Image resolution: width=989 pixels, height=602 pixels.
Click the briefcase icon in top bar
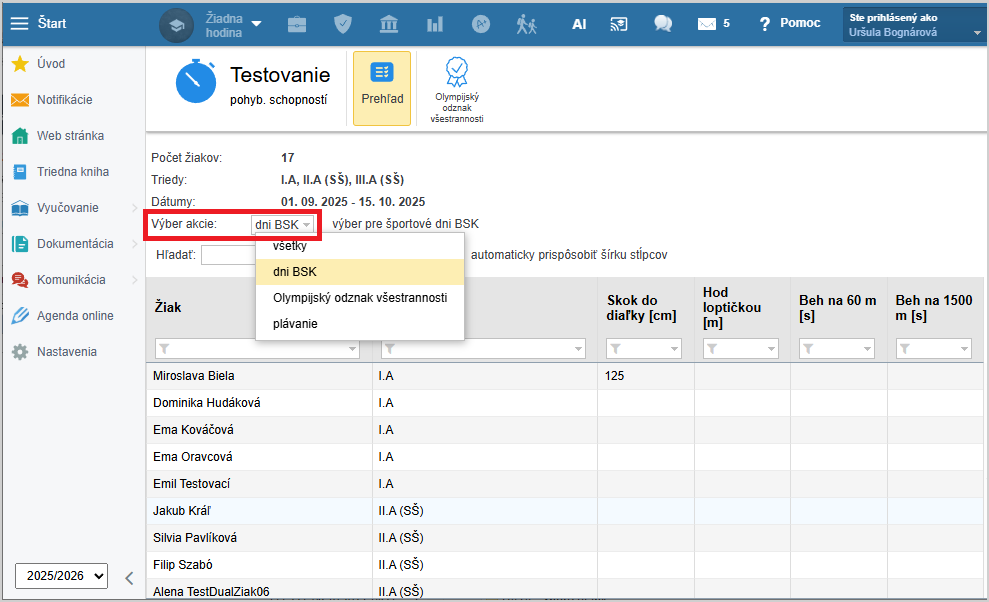point(297,24)
